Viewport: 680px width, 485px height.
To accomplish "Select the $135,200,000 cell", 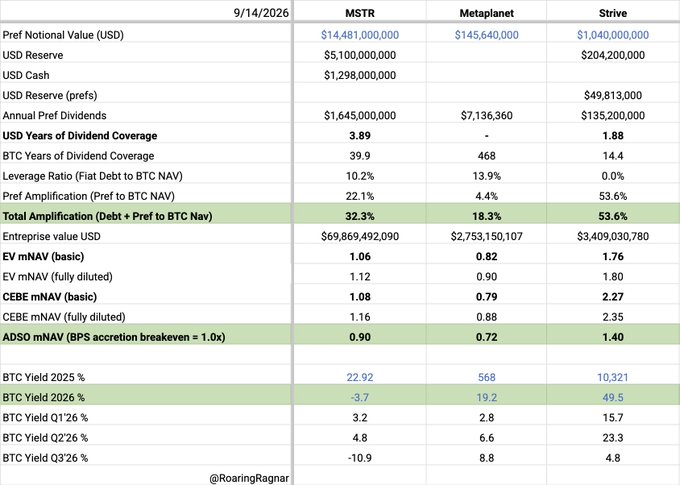I will pos(613,115).
